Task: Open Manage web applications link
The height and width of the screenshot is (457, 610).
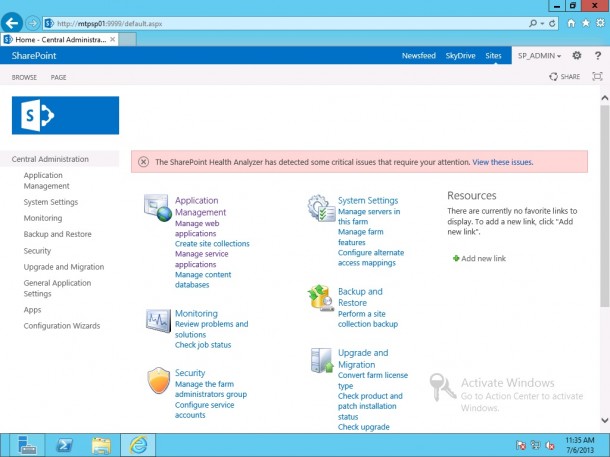Action: 197,228
